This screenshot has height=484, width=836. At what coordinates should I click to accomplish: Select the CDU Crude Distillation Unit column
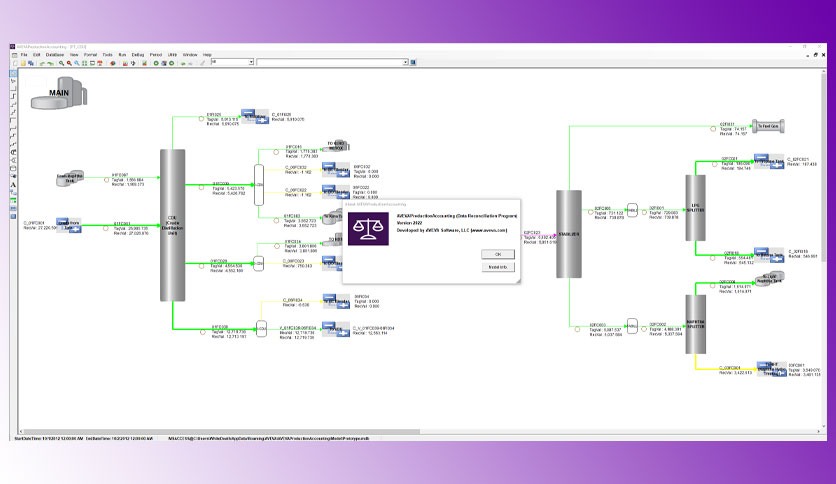coord(172,225)
